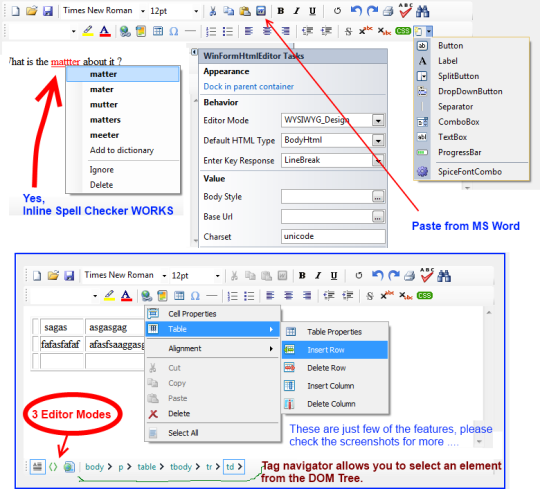Toggle align right in the top toolbar

tap(285, 31)
